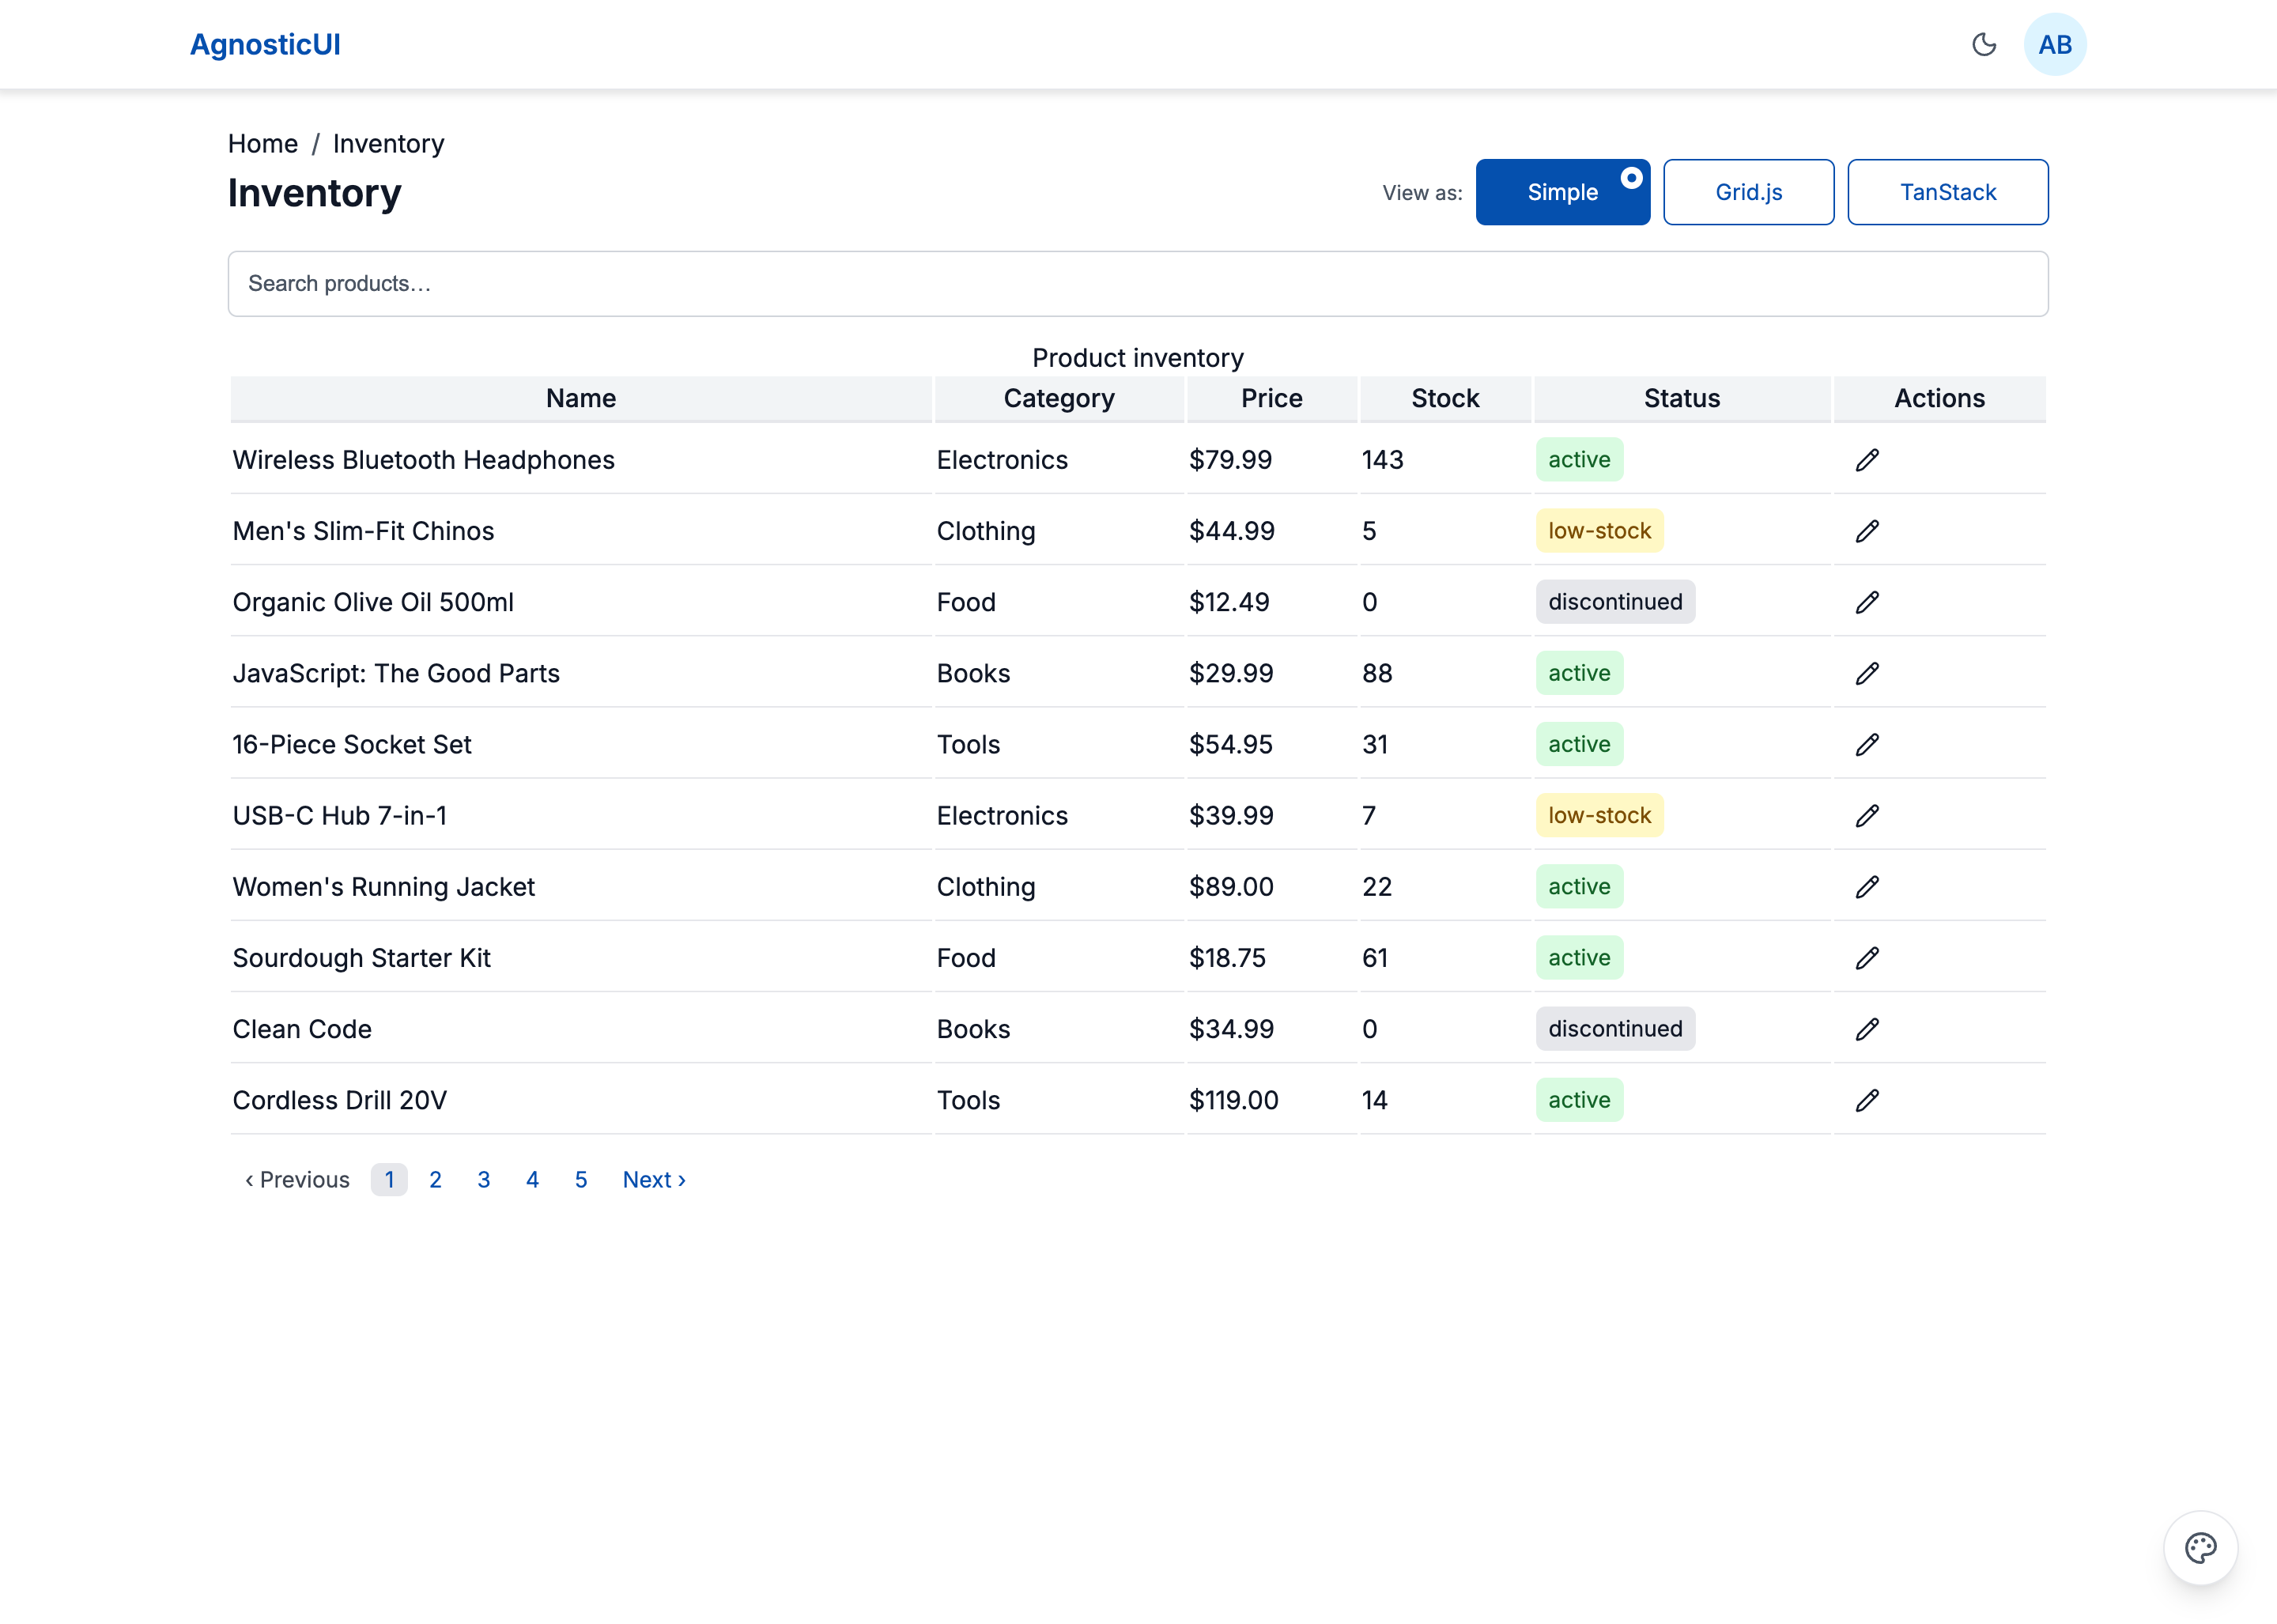Screen dimensions: 2277x1624
Task: Edit Clean Code using its pencil icon
Action: click(x=1866, y=1029)
